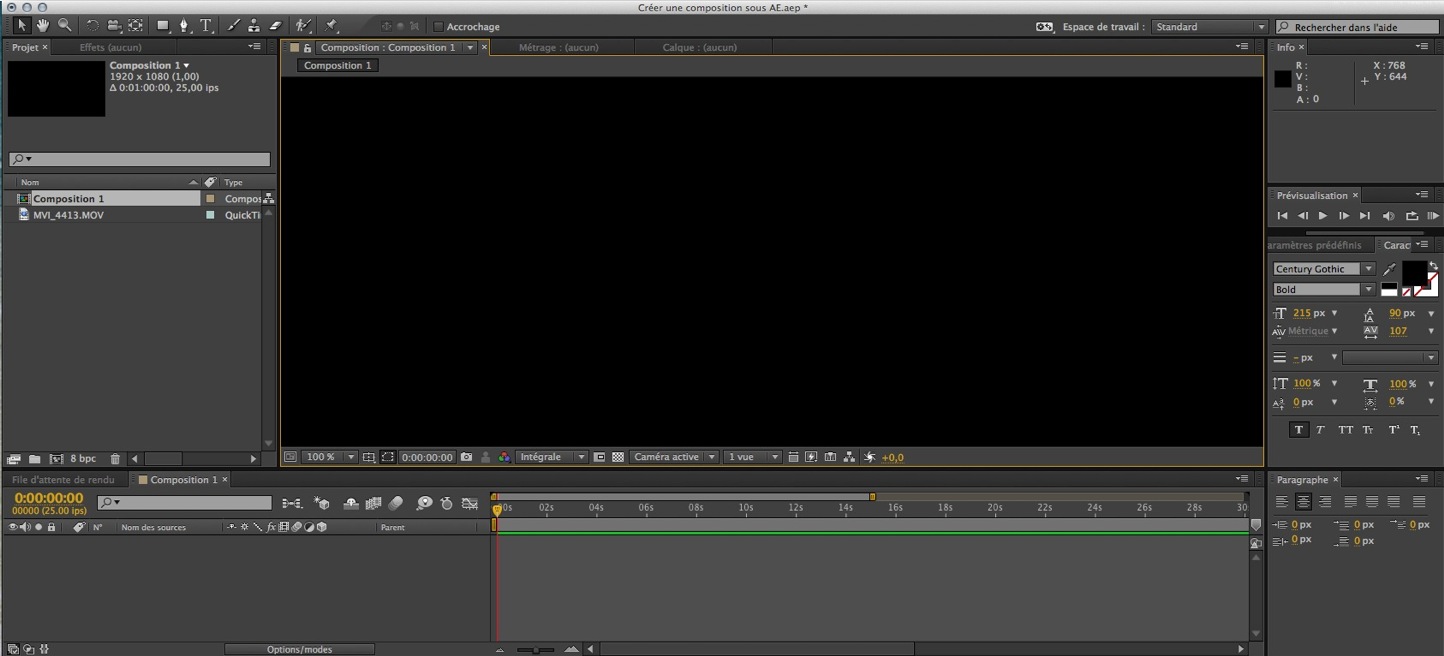Take a snapshot of the composition view
The height and width of the screenshot is (656, 1444).
click(466, 457)
